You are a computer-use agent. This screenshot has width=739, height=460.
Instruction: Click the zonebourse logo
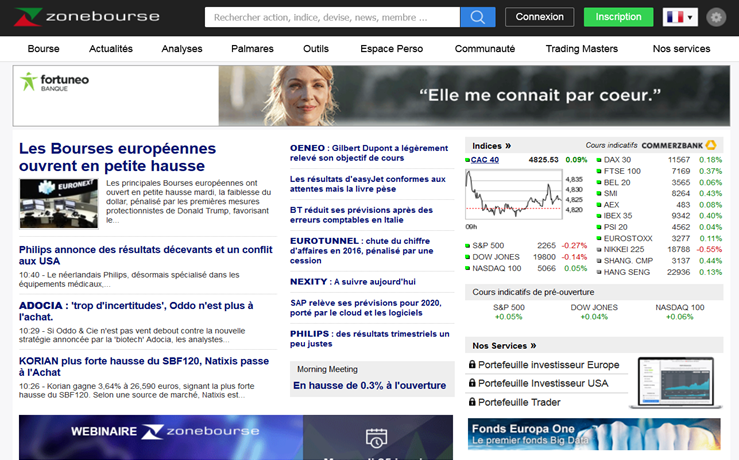(87, 17)
